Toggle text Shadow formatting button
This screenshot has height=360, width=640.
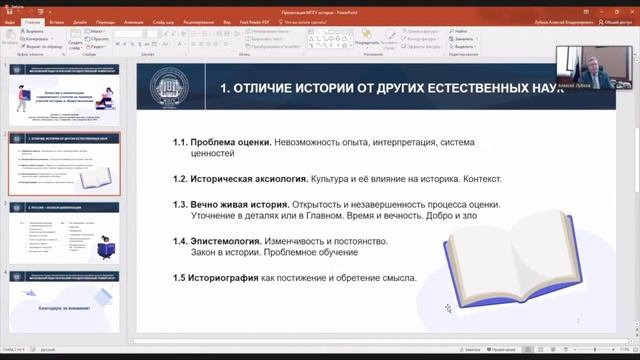click(140, 44)
